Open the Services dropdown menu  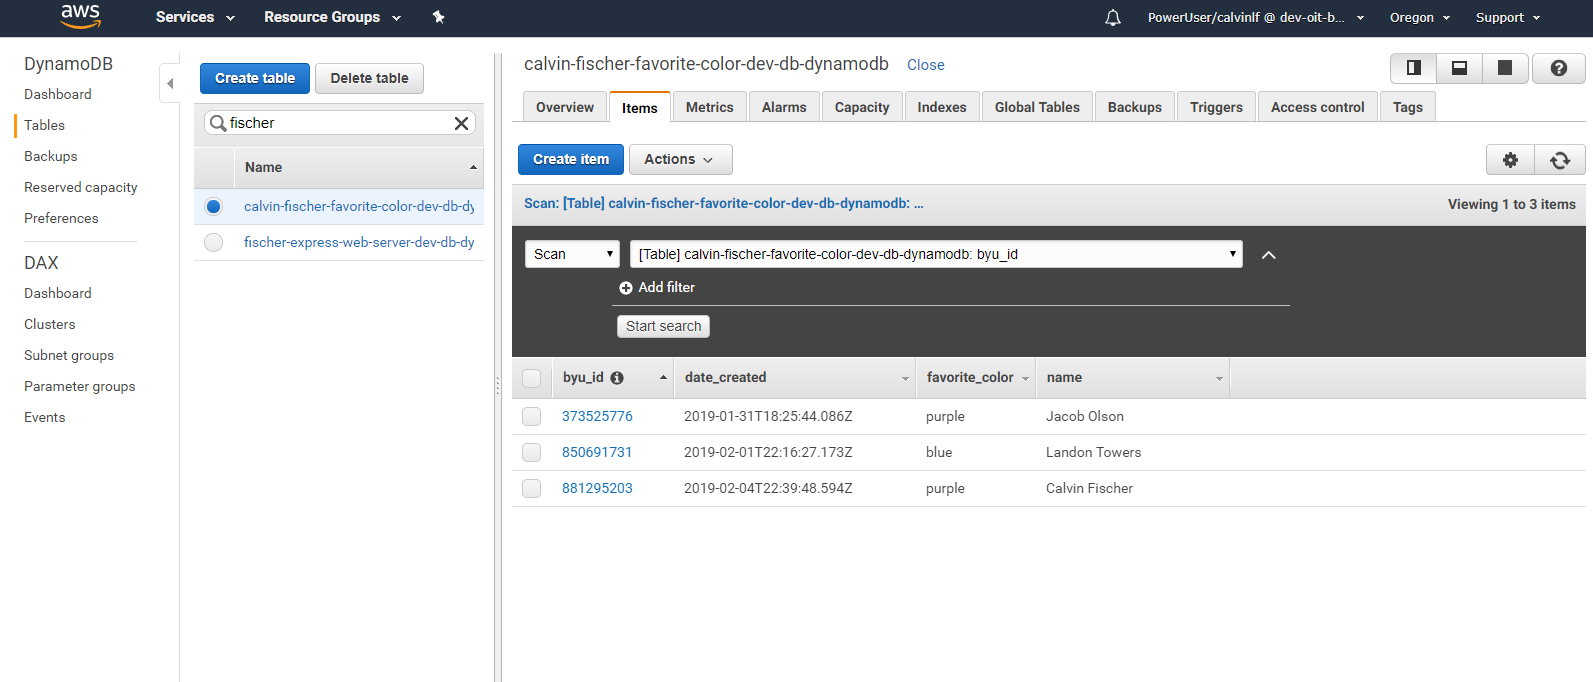pos(195,17)
